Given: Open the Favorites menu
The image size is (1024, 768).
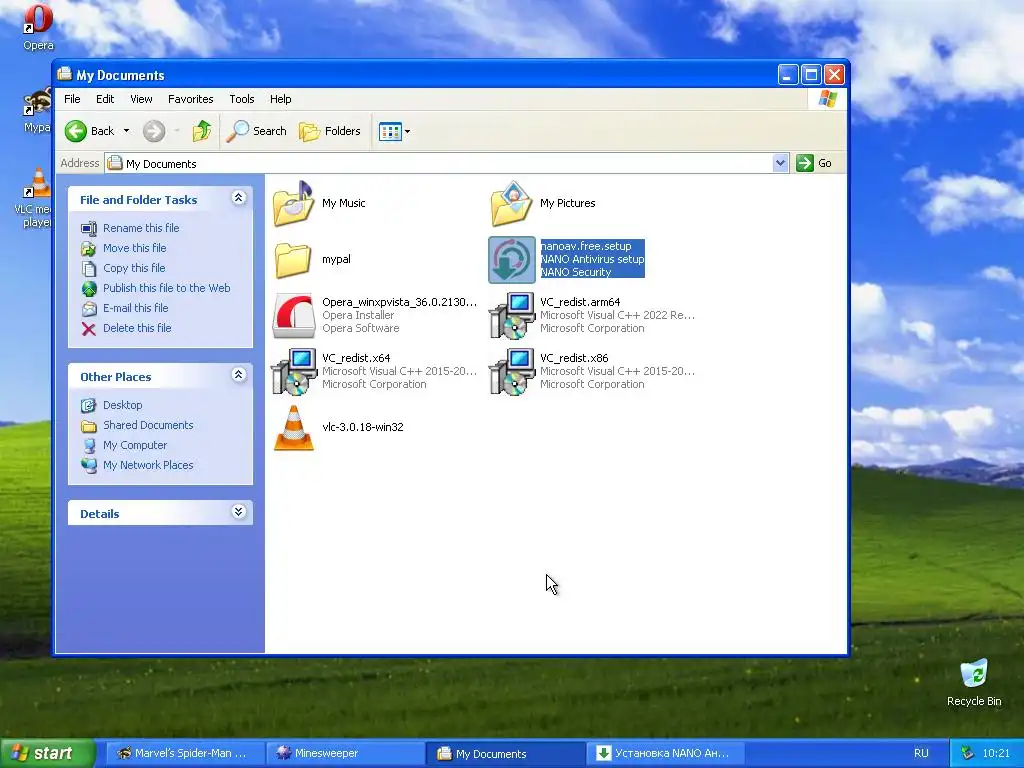Looking at the screenshot, I should coord(191,99).
